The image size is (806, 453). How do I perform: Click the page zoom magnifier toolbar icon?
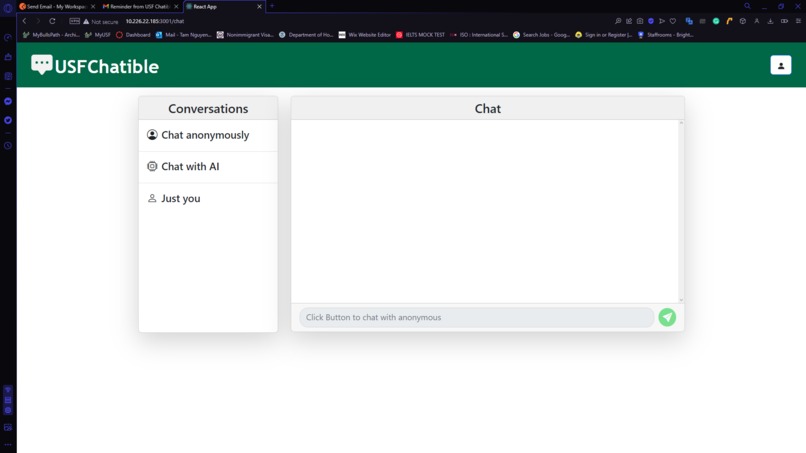(618, 21)
